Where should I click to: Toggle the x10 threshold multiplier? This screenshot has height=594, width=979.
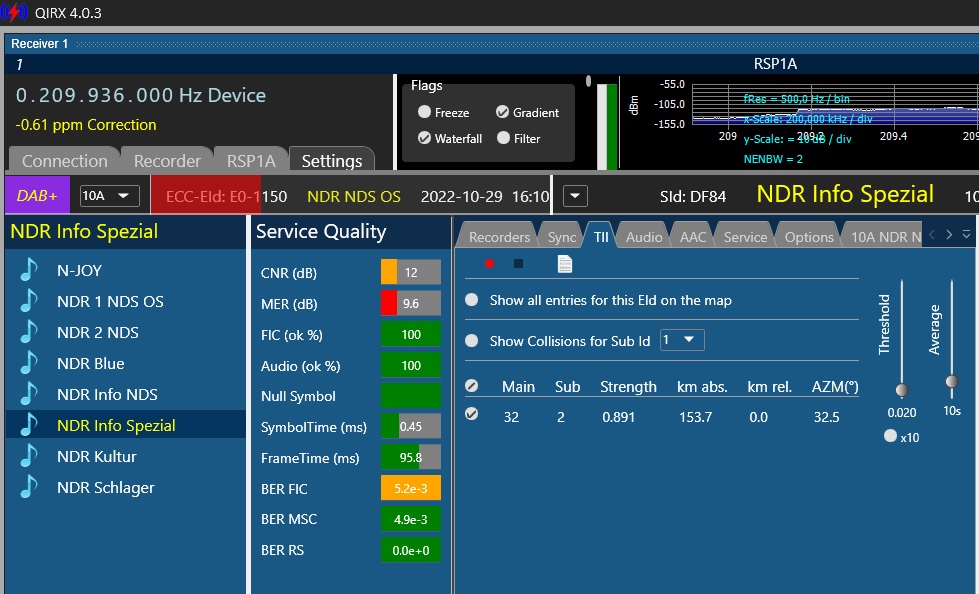[890, 436]
